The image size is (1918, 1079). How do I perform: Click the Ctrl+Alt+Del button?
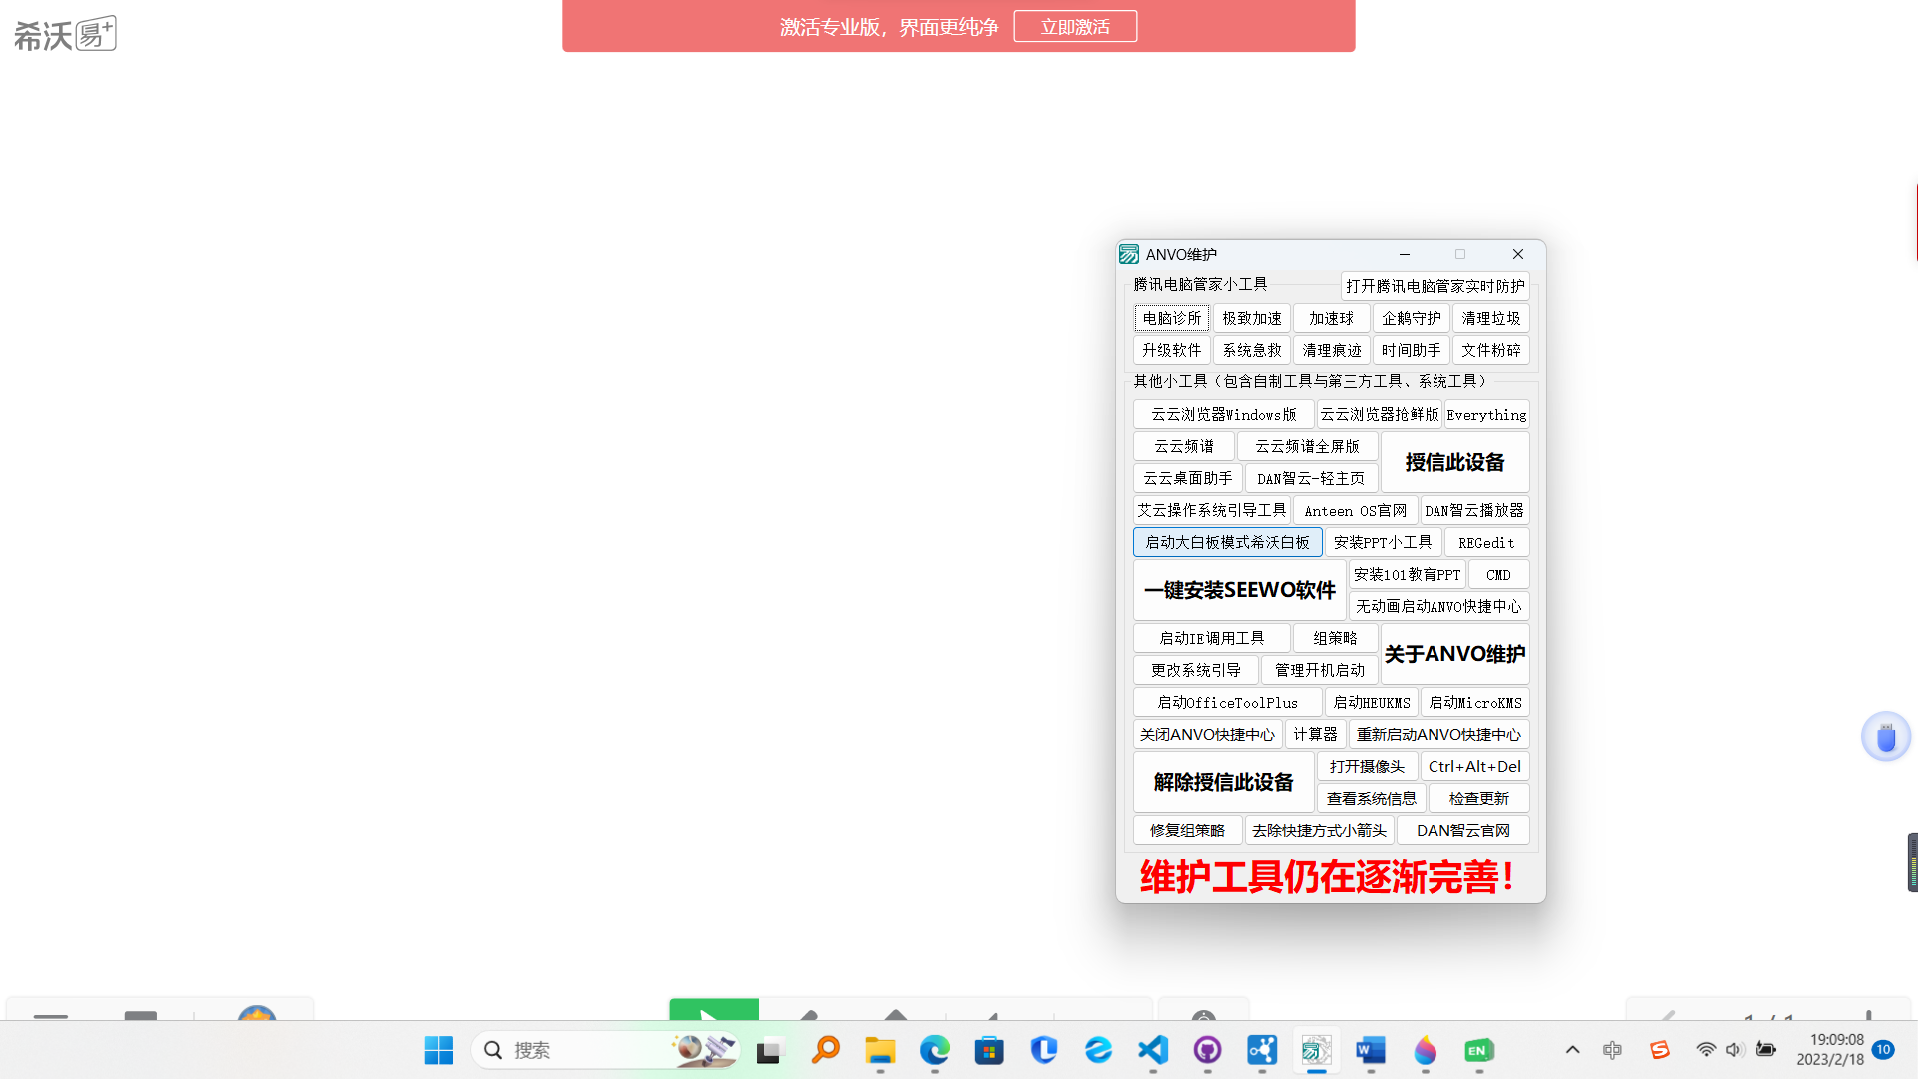1475,766
